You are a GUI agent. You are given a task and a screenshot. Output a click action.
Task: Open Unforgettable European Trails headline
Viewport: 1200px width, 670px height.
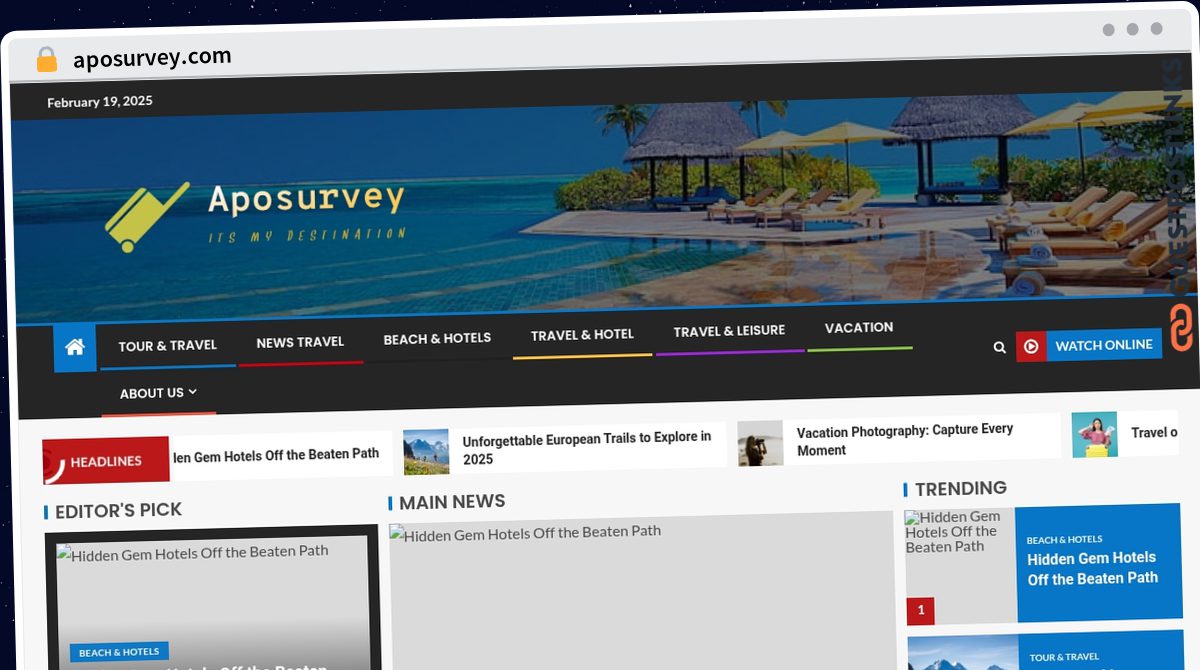(x=587, y=448)
